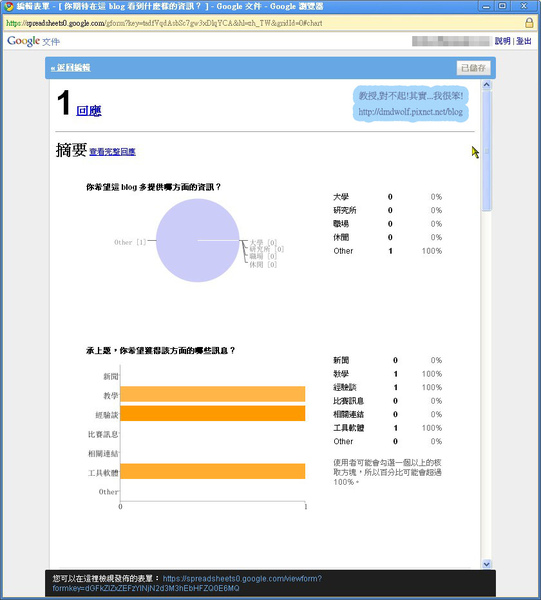Viewport: 541px width, 600px height.
Task: Click the 'Other [1]' pie chart label
Action: click(130, 242)
